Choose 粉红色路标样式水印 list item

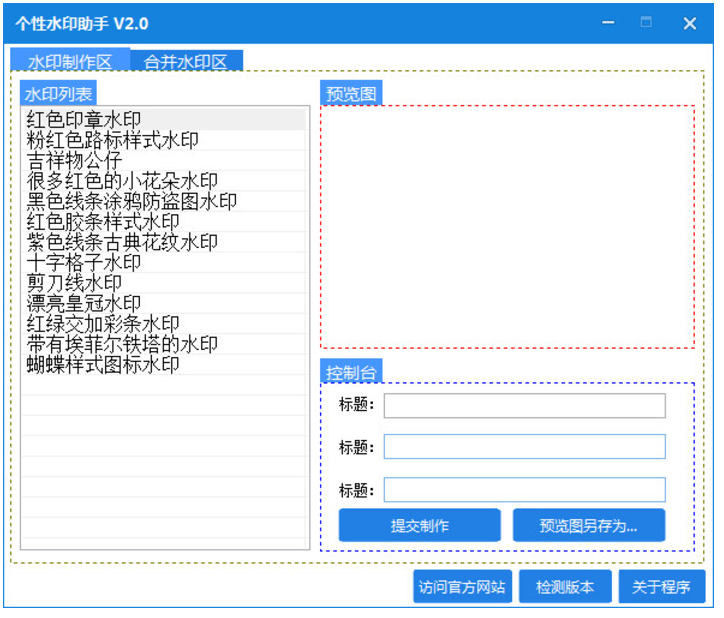pyautogui.click(x=112, y=140)
